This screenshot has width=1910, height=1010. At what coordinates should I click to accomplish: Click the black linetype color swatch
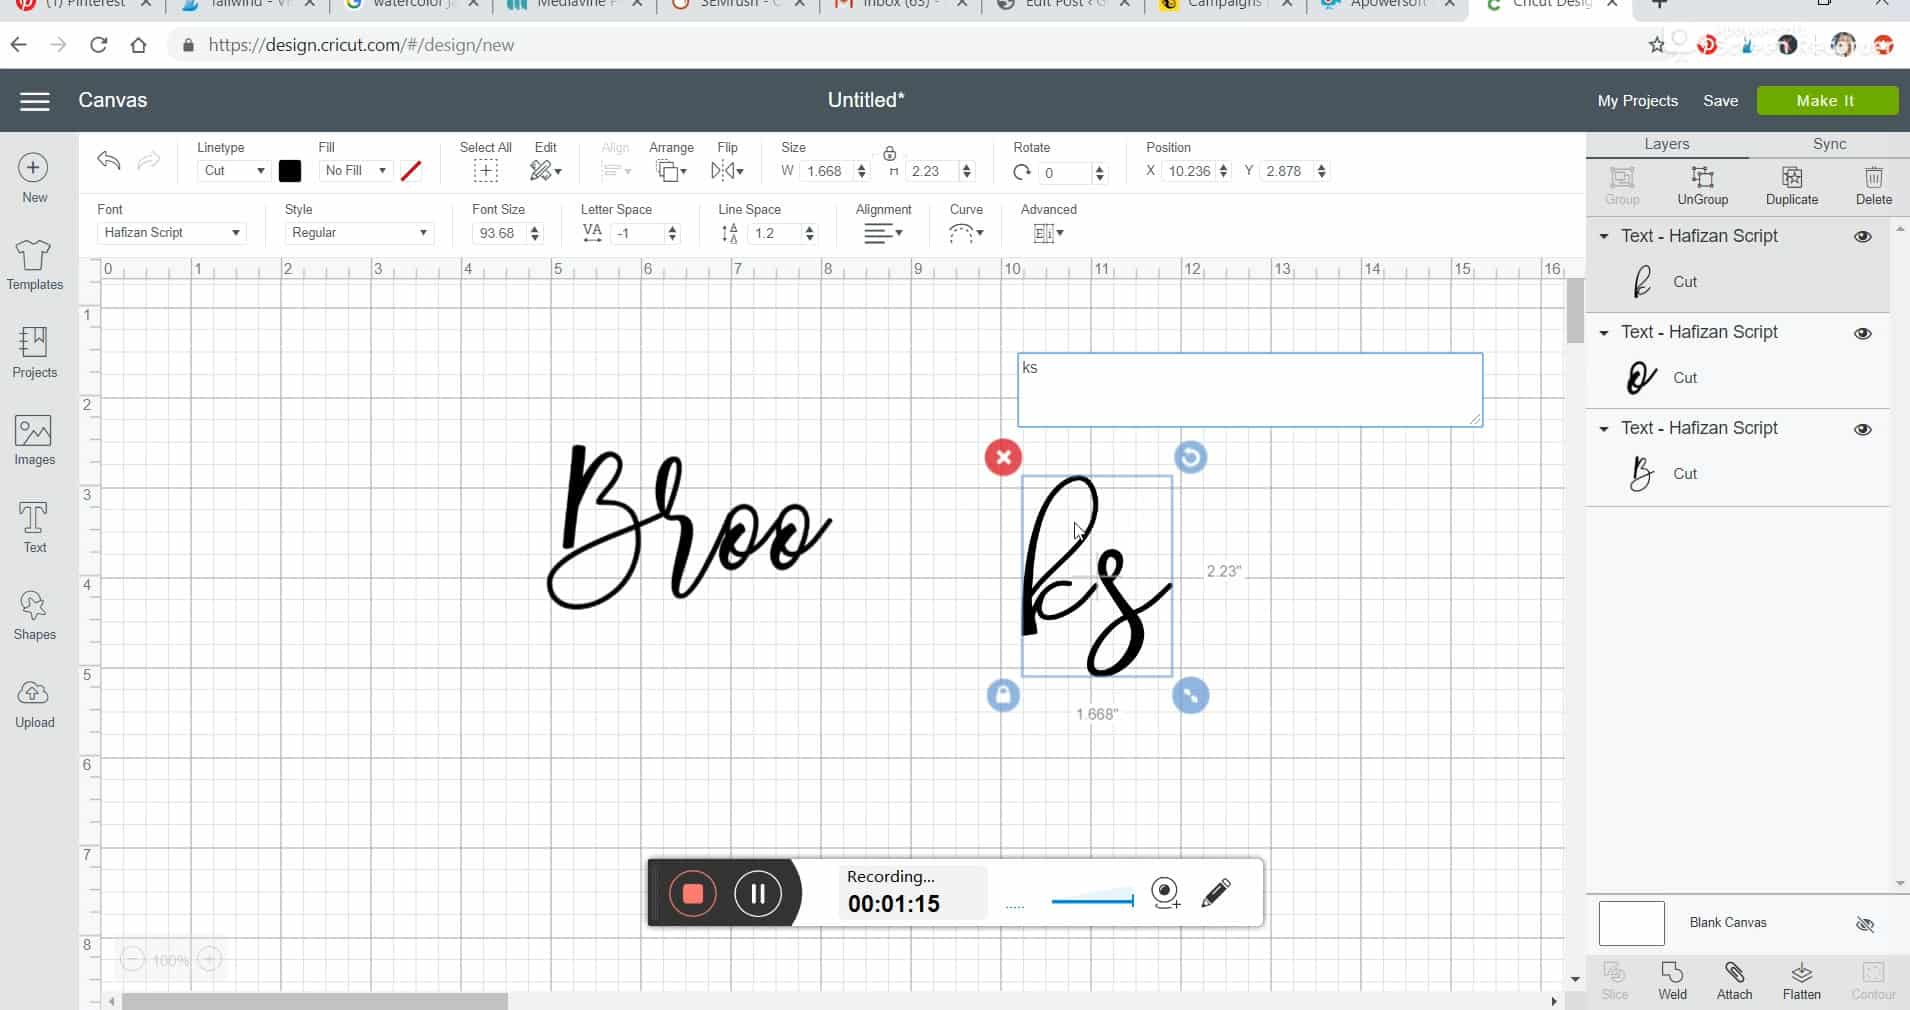(290, 171)
